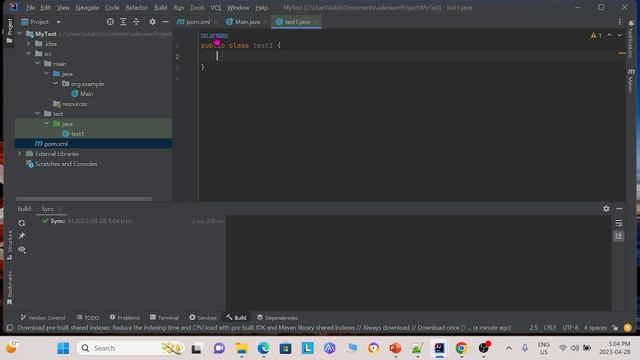The image size is (640, 360).
Task: Expand External Libraries node
Action: point(20,154)
